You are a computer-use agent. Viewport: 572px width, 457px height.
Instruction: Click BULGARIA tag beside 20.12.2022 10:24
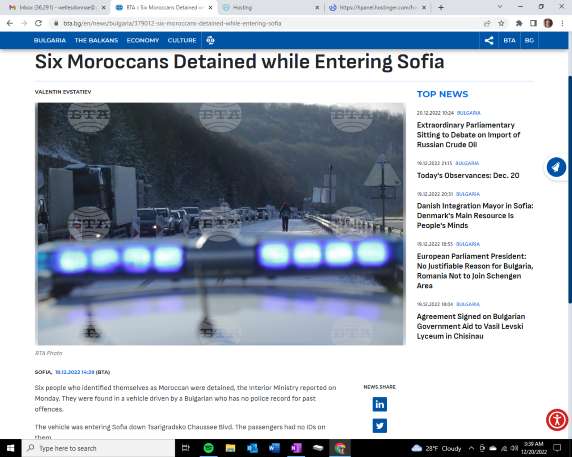click(x=468, y=113)
